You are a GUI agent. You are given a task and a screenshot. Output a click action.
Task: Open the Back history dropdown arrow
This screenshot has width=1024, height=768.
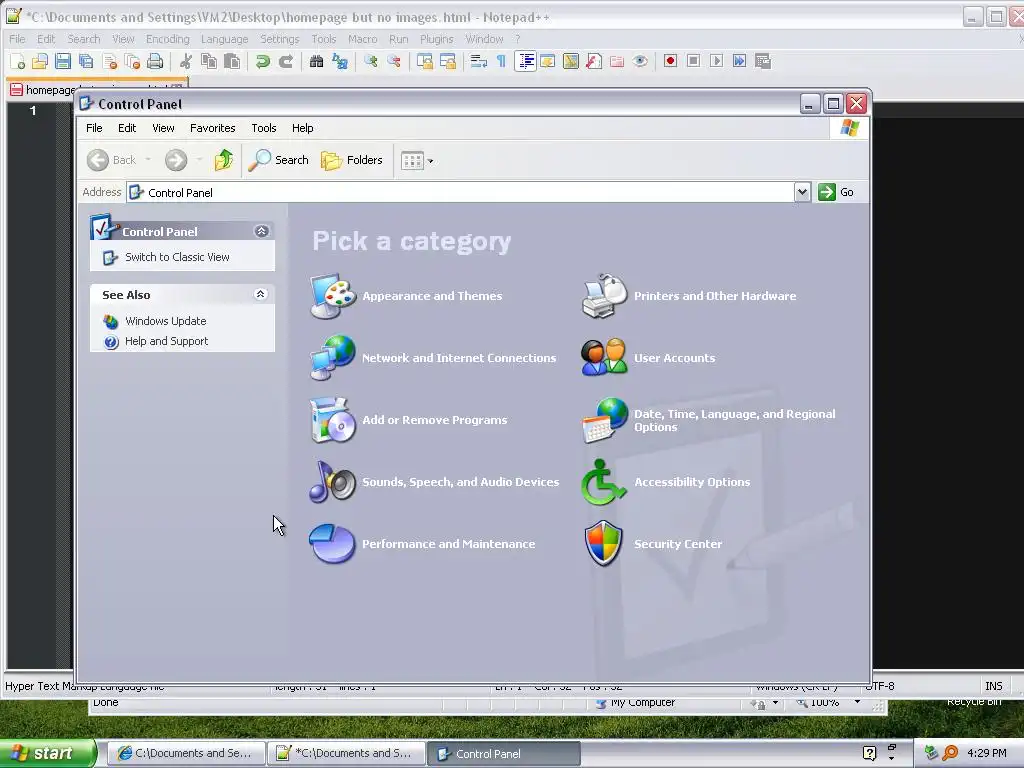148,160
